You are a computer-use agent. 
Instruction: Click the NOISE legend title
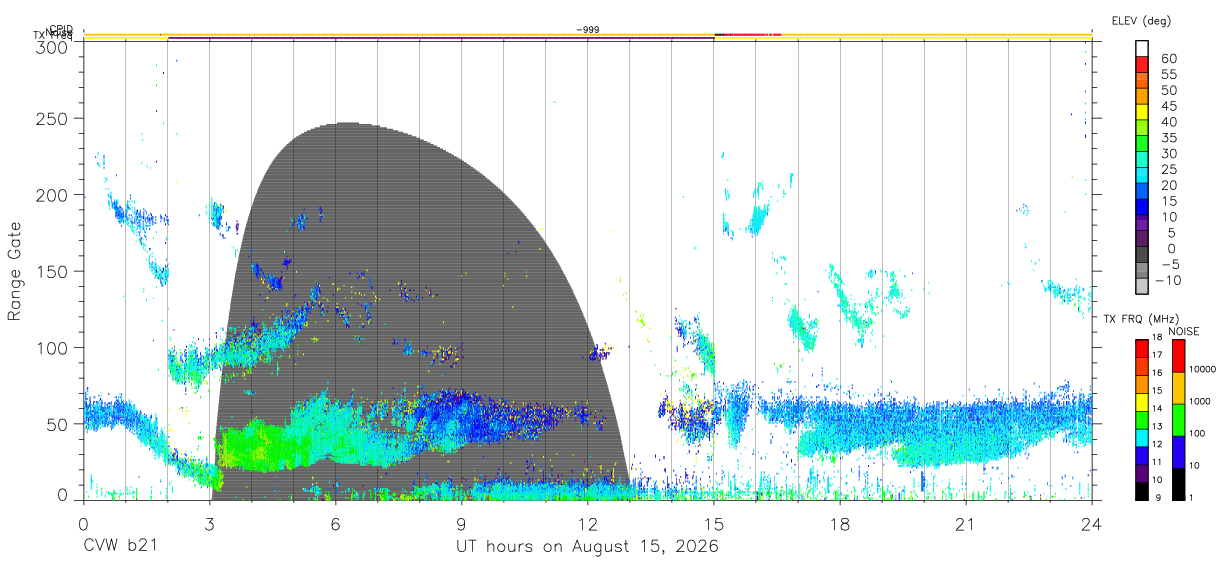click(1185, 331)
